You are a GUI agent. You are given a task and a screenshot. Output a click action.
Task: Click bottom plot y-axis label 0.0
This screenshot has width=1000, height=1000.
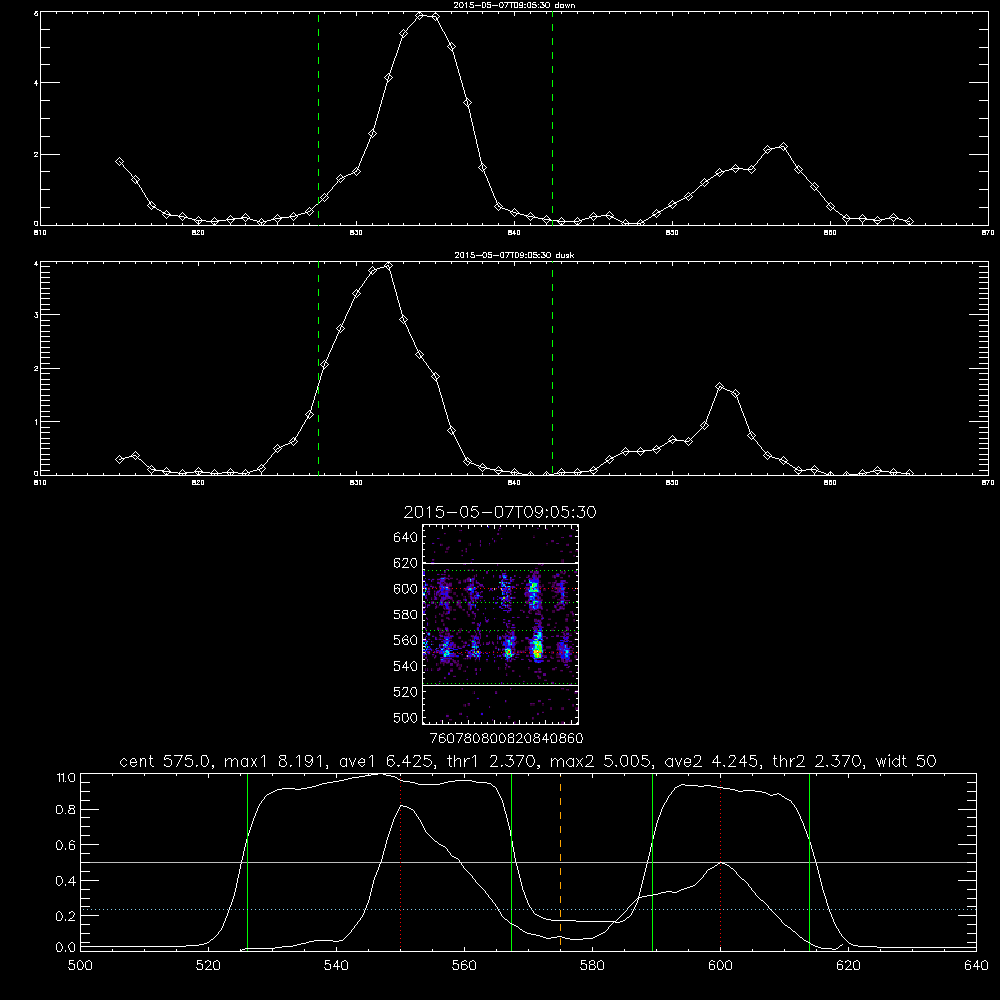(66, 947)
